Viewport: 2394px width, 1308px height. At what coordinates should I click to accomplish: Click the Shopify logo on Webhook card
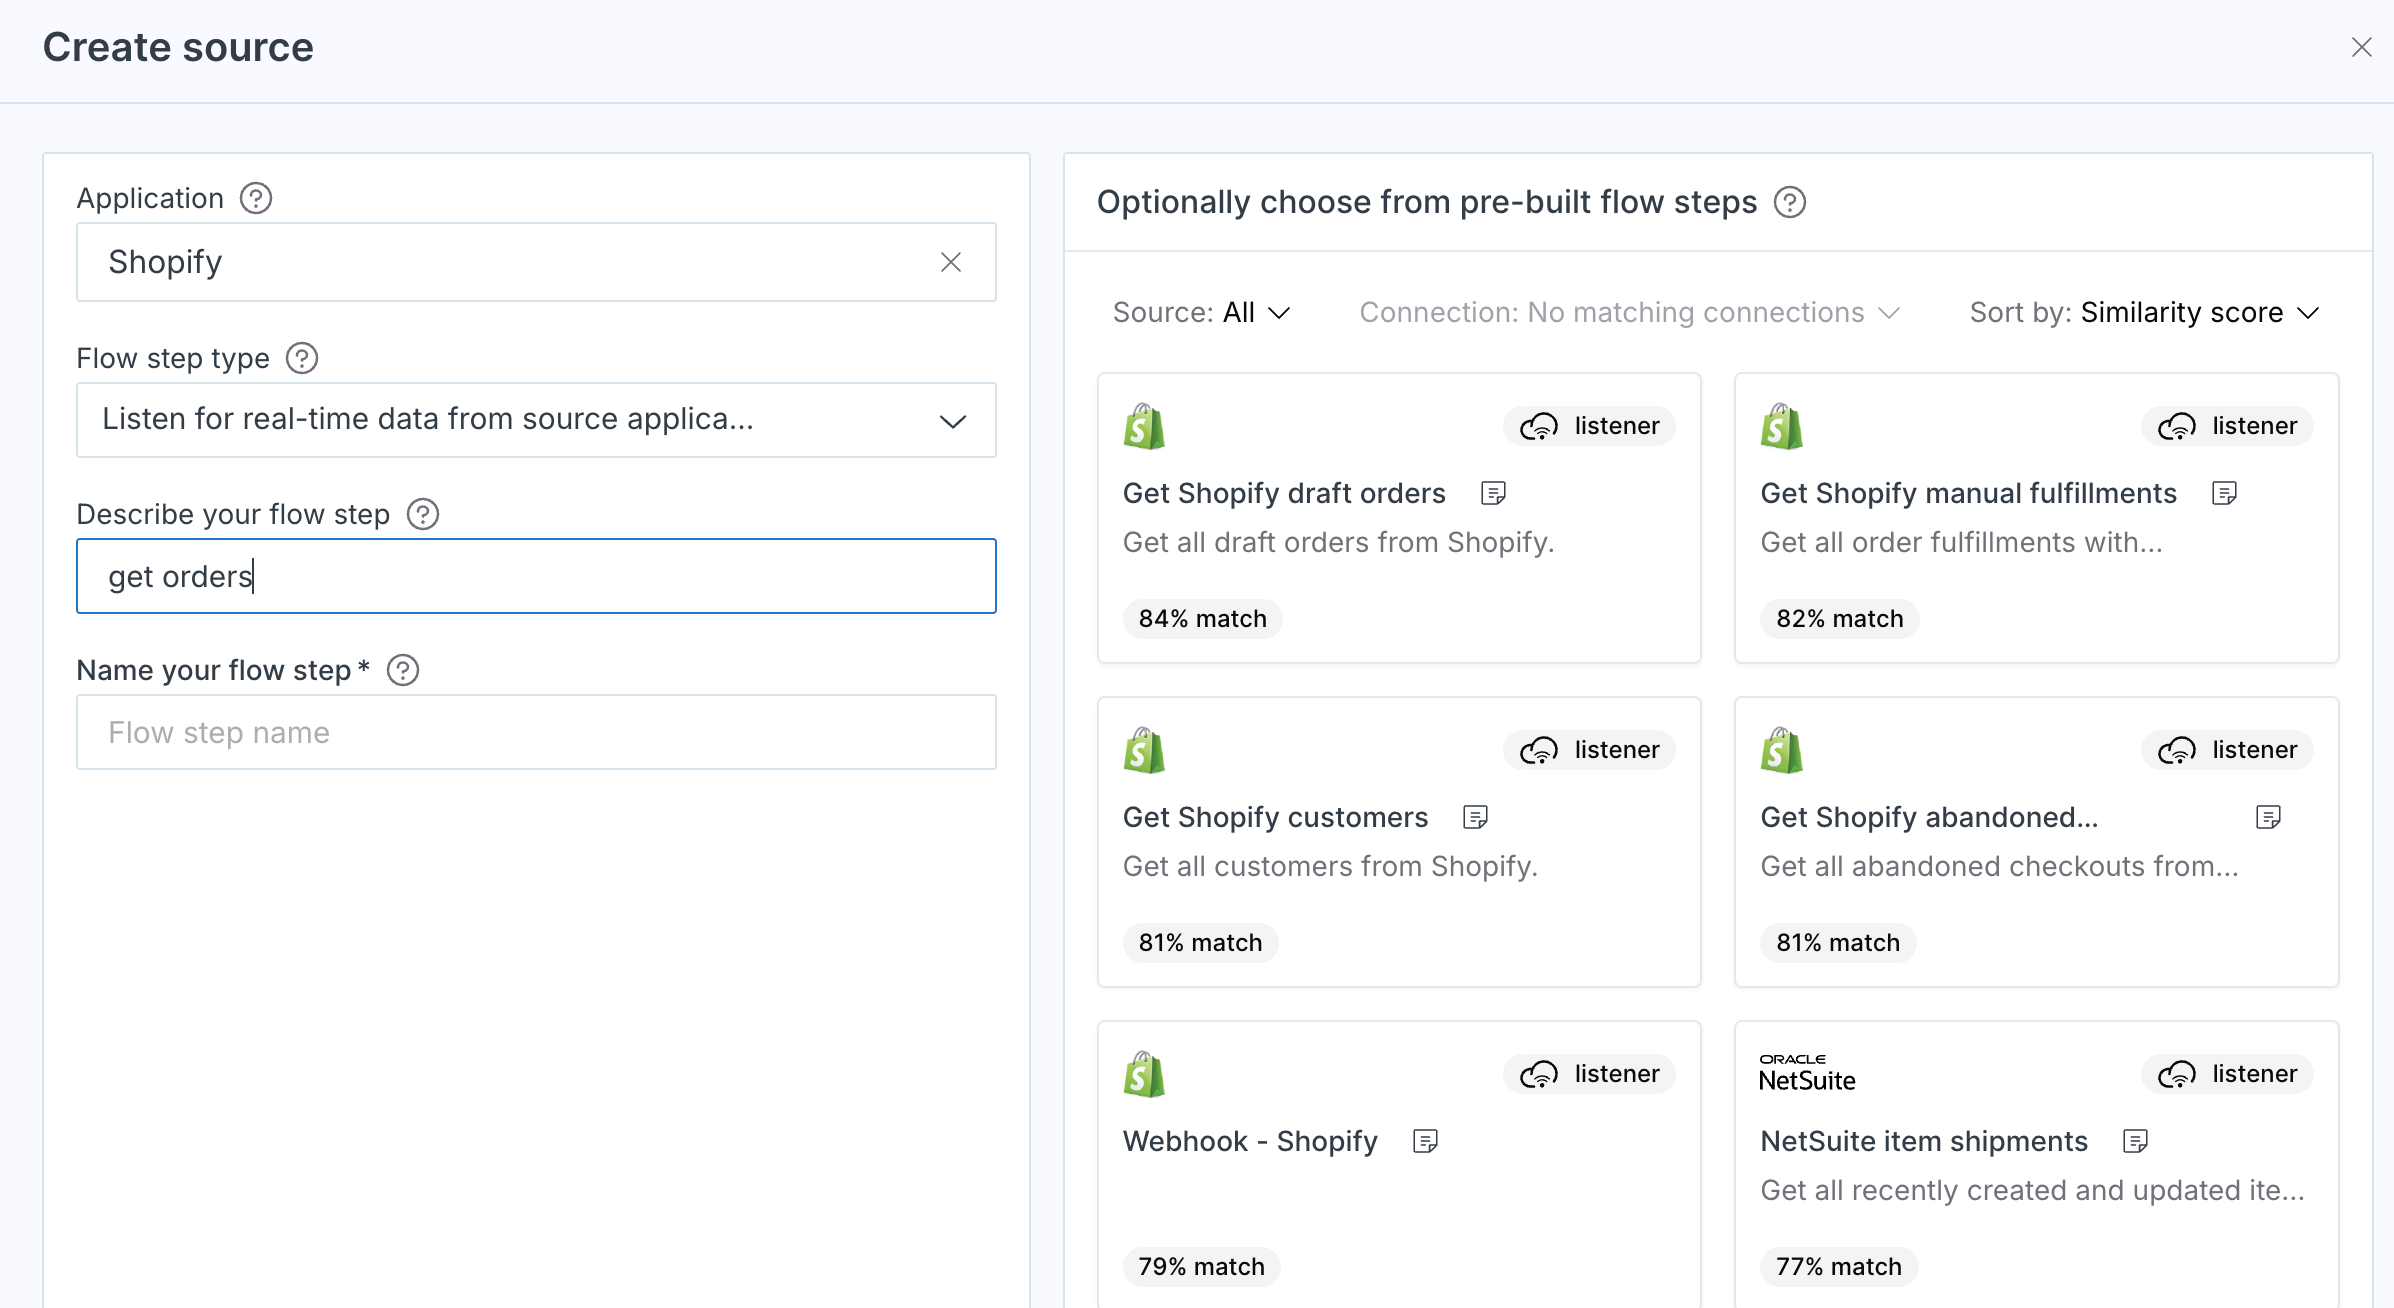pyautogui.click(x=1144, y=1075)
